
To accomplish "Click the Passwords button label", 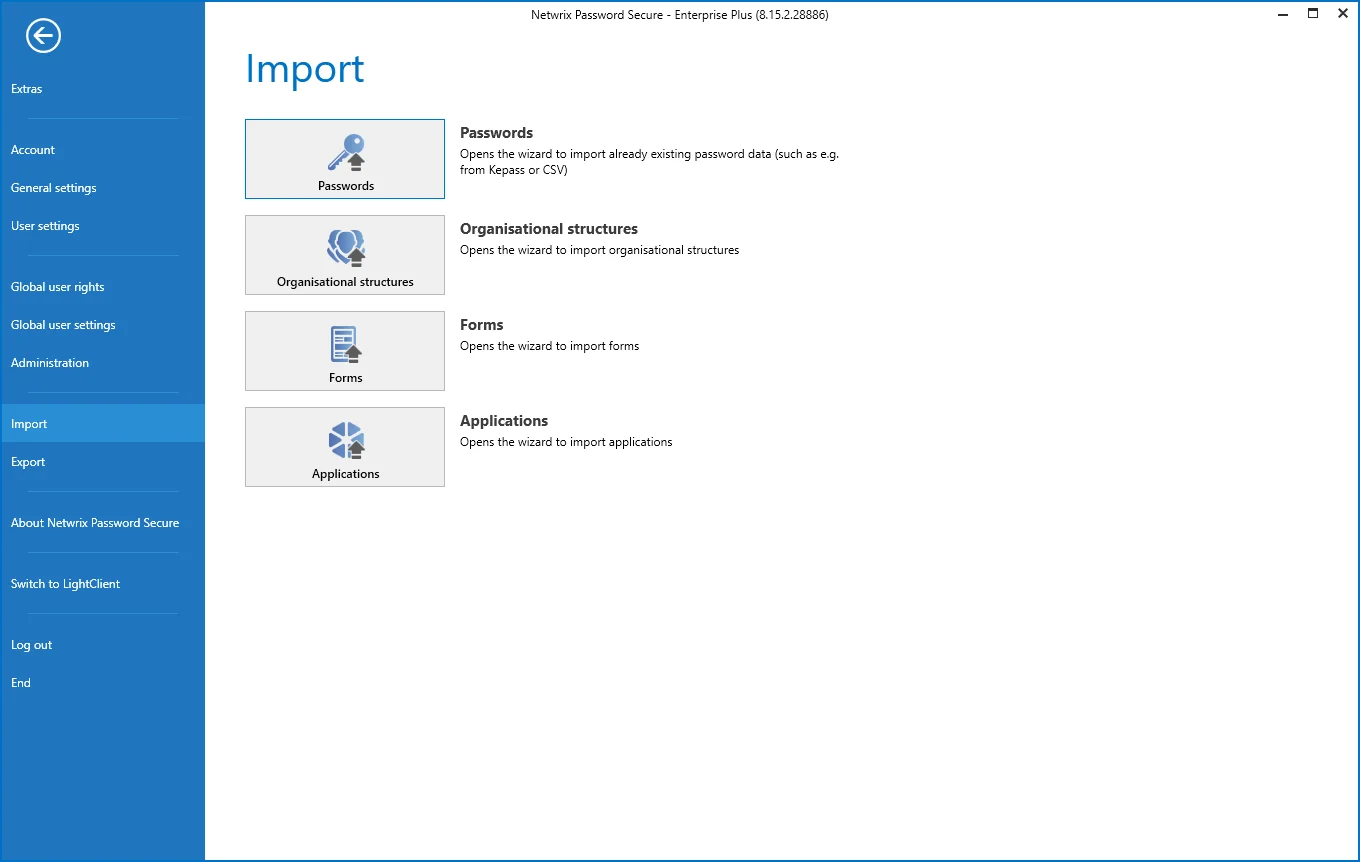I will (346, 186).
